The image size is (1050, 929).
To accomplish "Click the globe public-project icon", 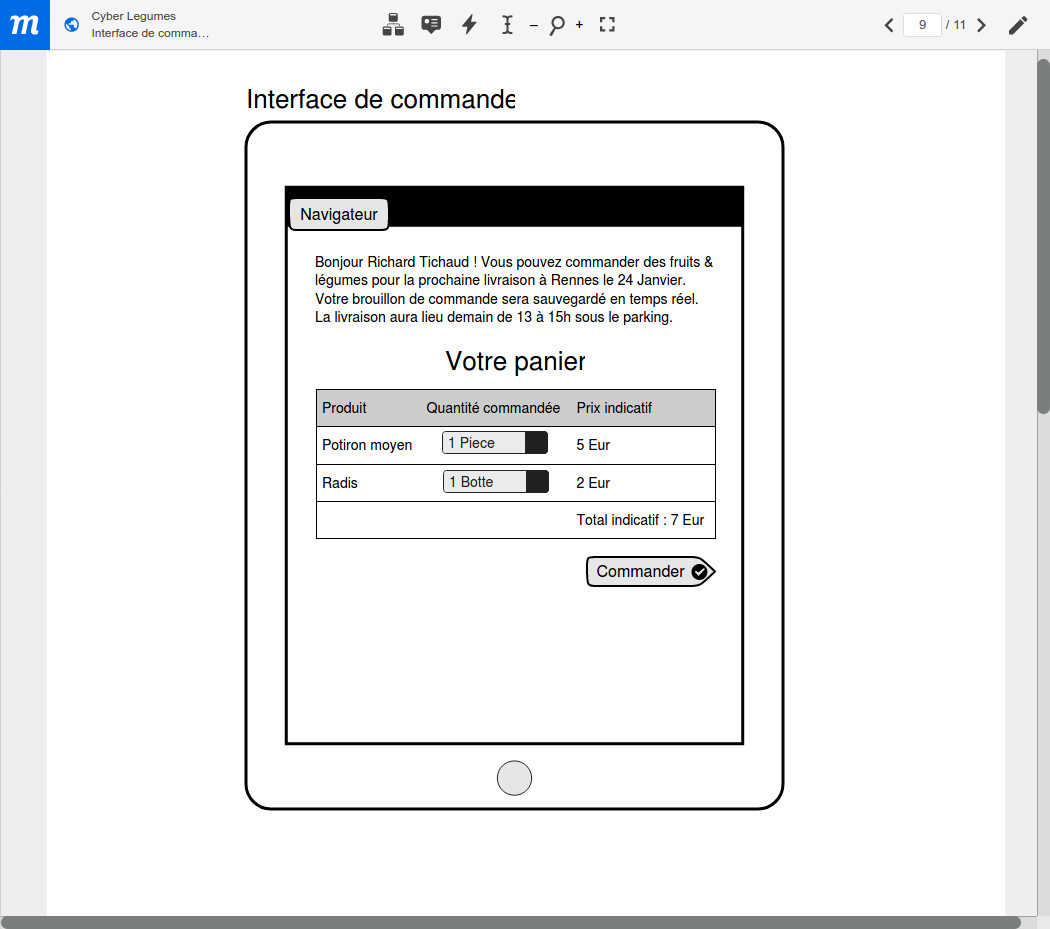I will pos(71,25).
